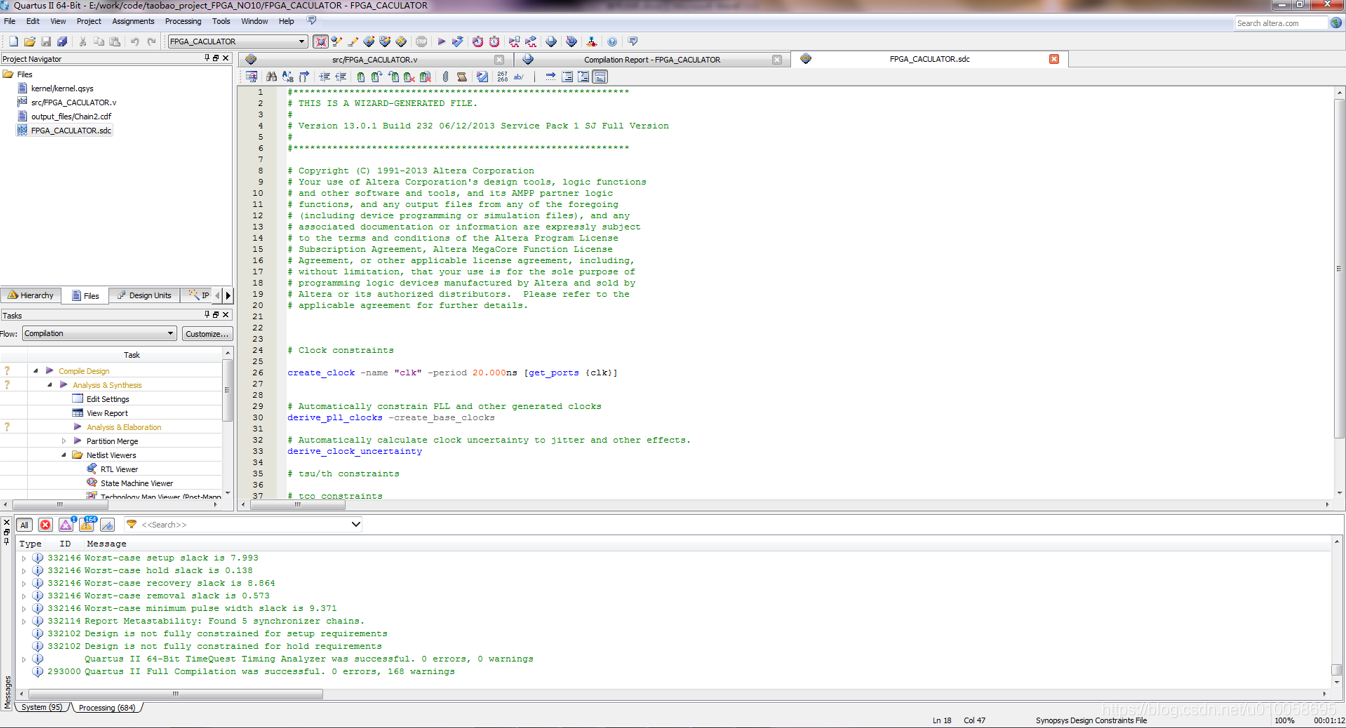The width and height of the screenshot is (1346, 728).
Task: Open message search filter dropdown
Action: click(356, 524)
